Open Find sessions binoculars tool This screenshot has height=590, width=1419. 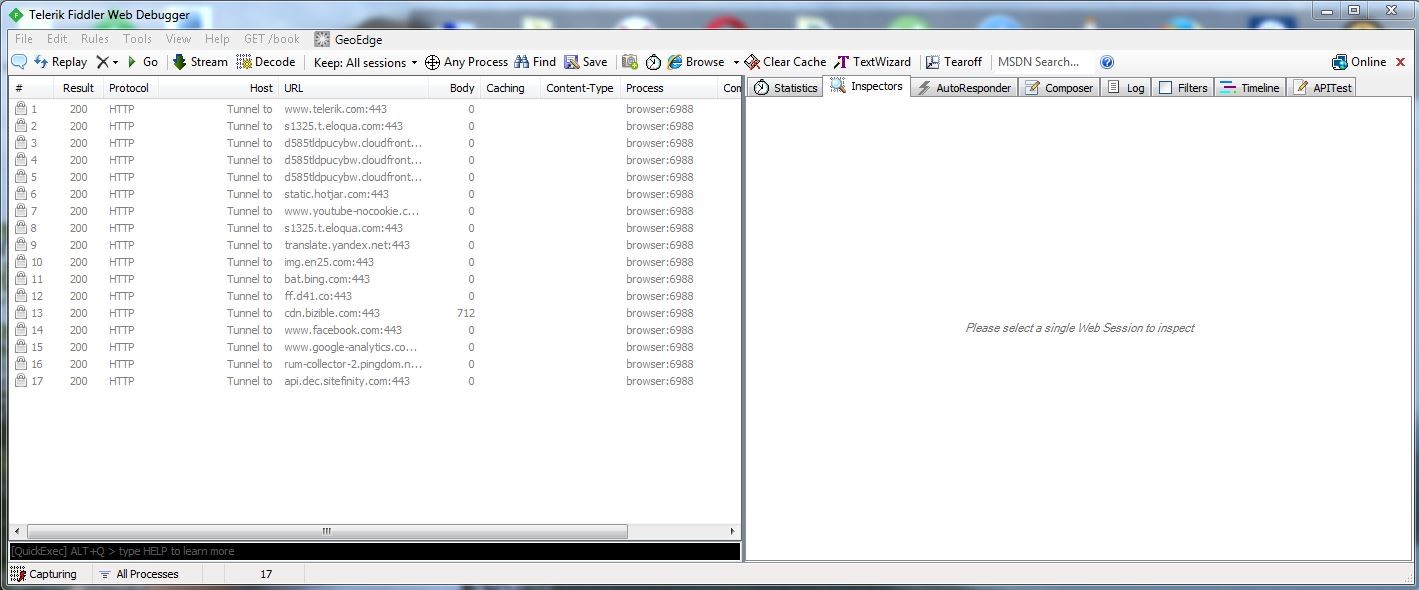pos(535,62)
